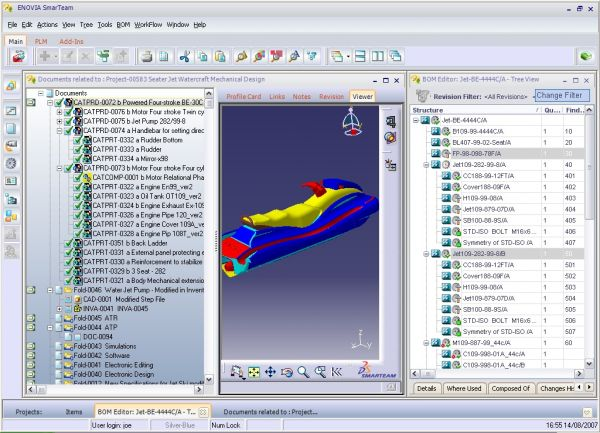Click the green tree structure toolbar icon
The image size is (600, 433).
[x=103, y=57]
